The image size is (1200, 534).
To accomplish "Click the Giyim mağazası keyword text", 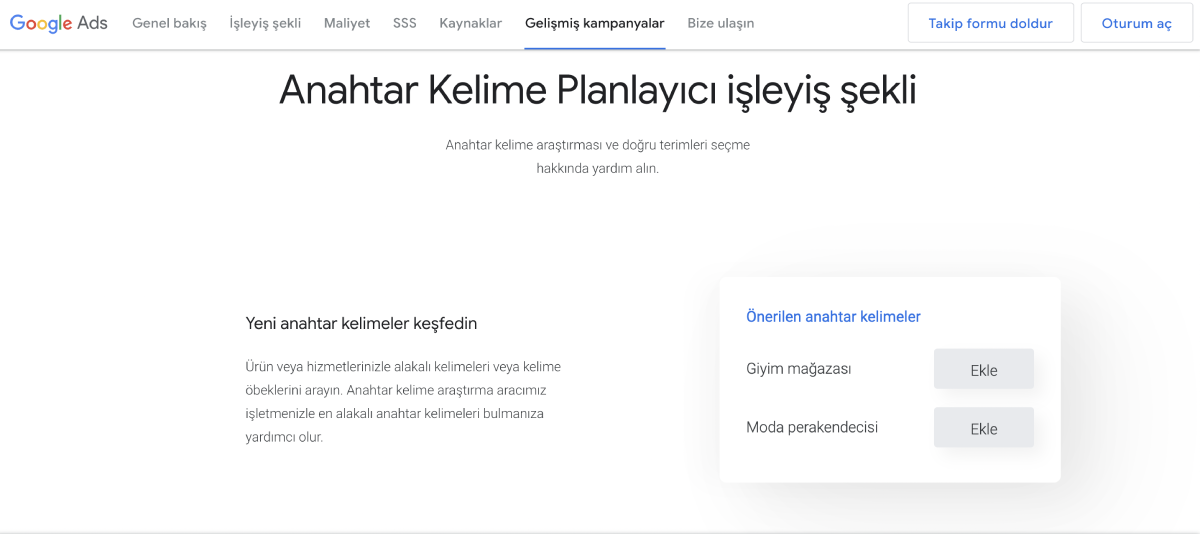I will tap(799, 369).
